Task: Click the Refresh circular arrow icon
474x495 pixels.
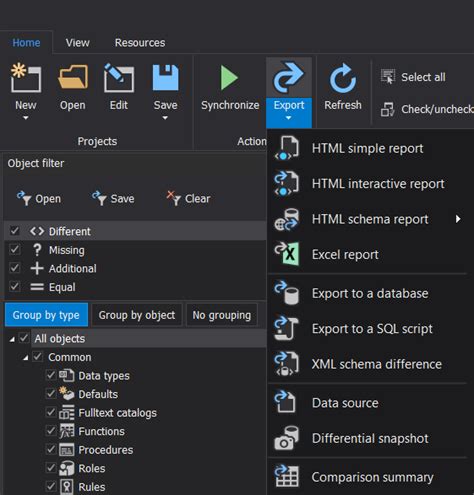Action: [x=343, y=79]
